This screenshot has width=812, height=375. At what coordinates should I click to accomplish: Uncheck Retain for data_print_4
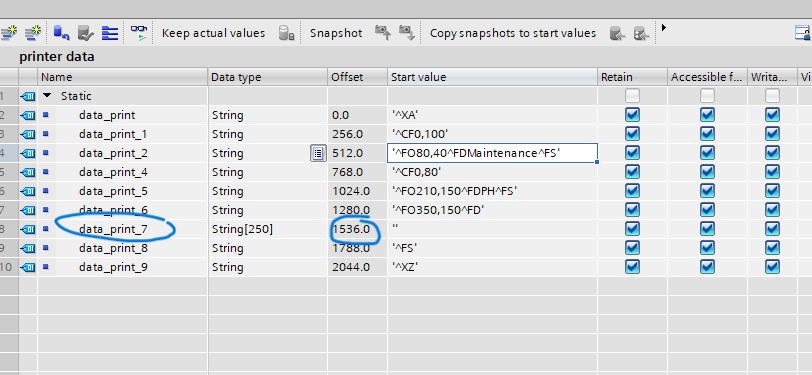(x=632, y=172)
